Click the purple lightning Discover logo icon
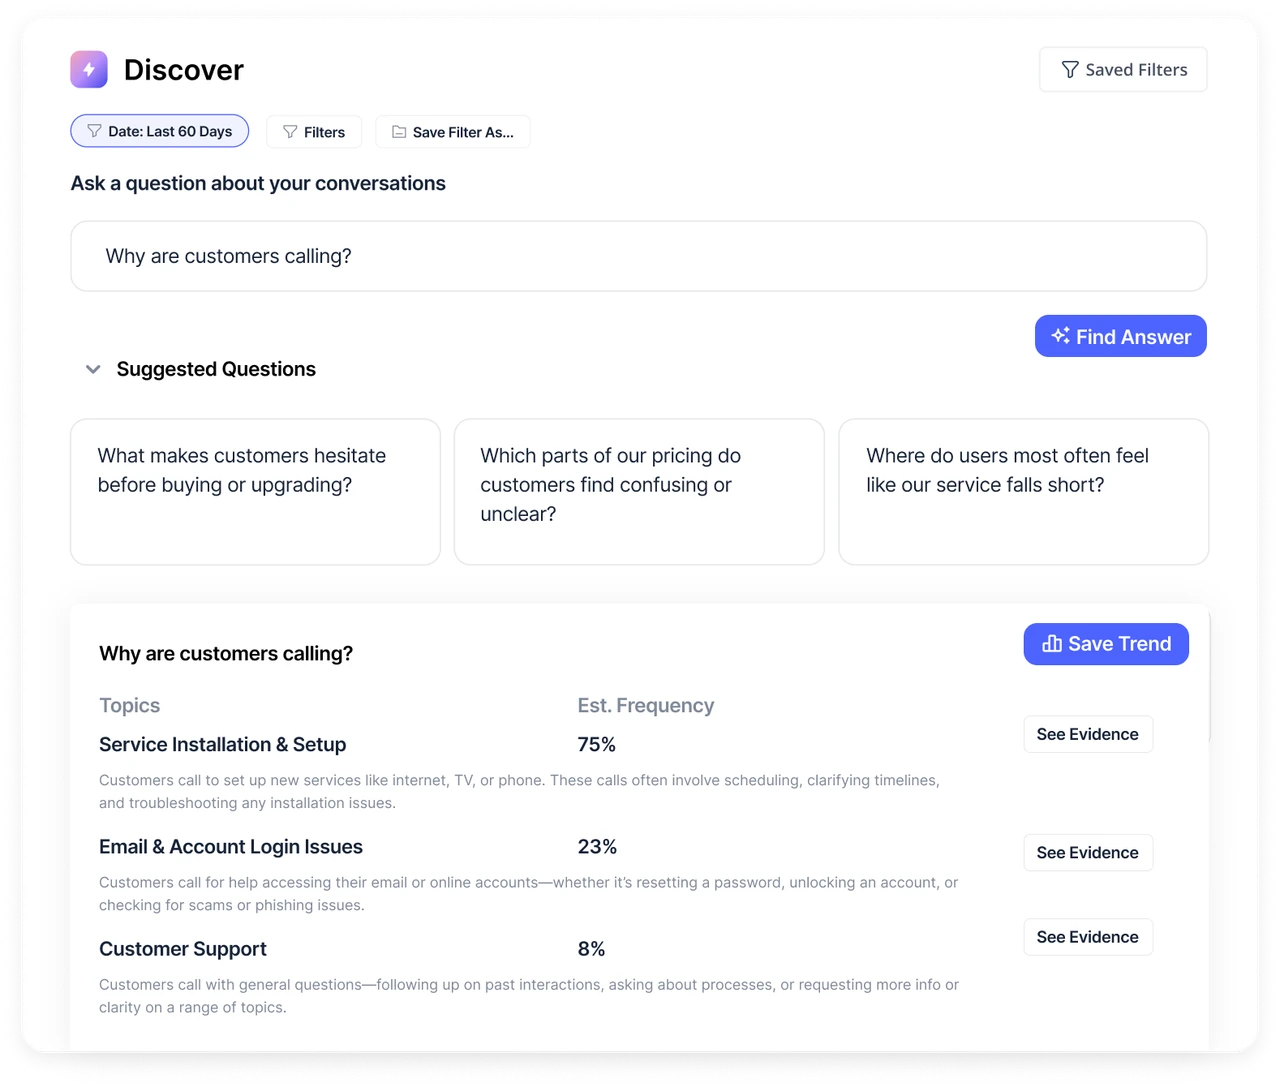Screen dimensions: 1280x1092 pyautogui.click(x=89, y=70)
